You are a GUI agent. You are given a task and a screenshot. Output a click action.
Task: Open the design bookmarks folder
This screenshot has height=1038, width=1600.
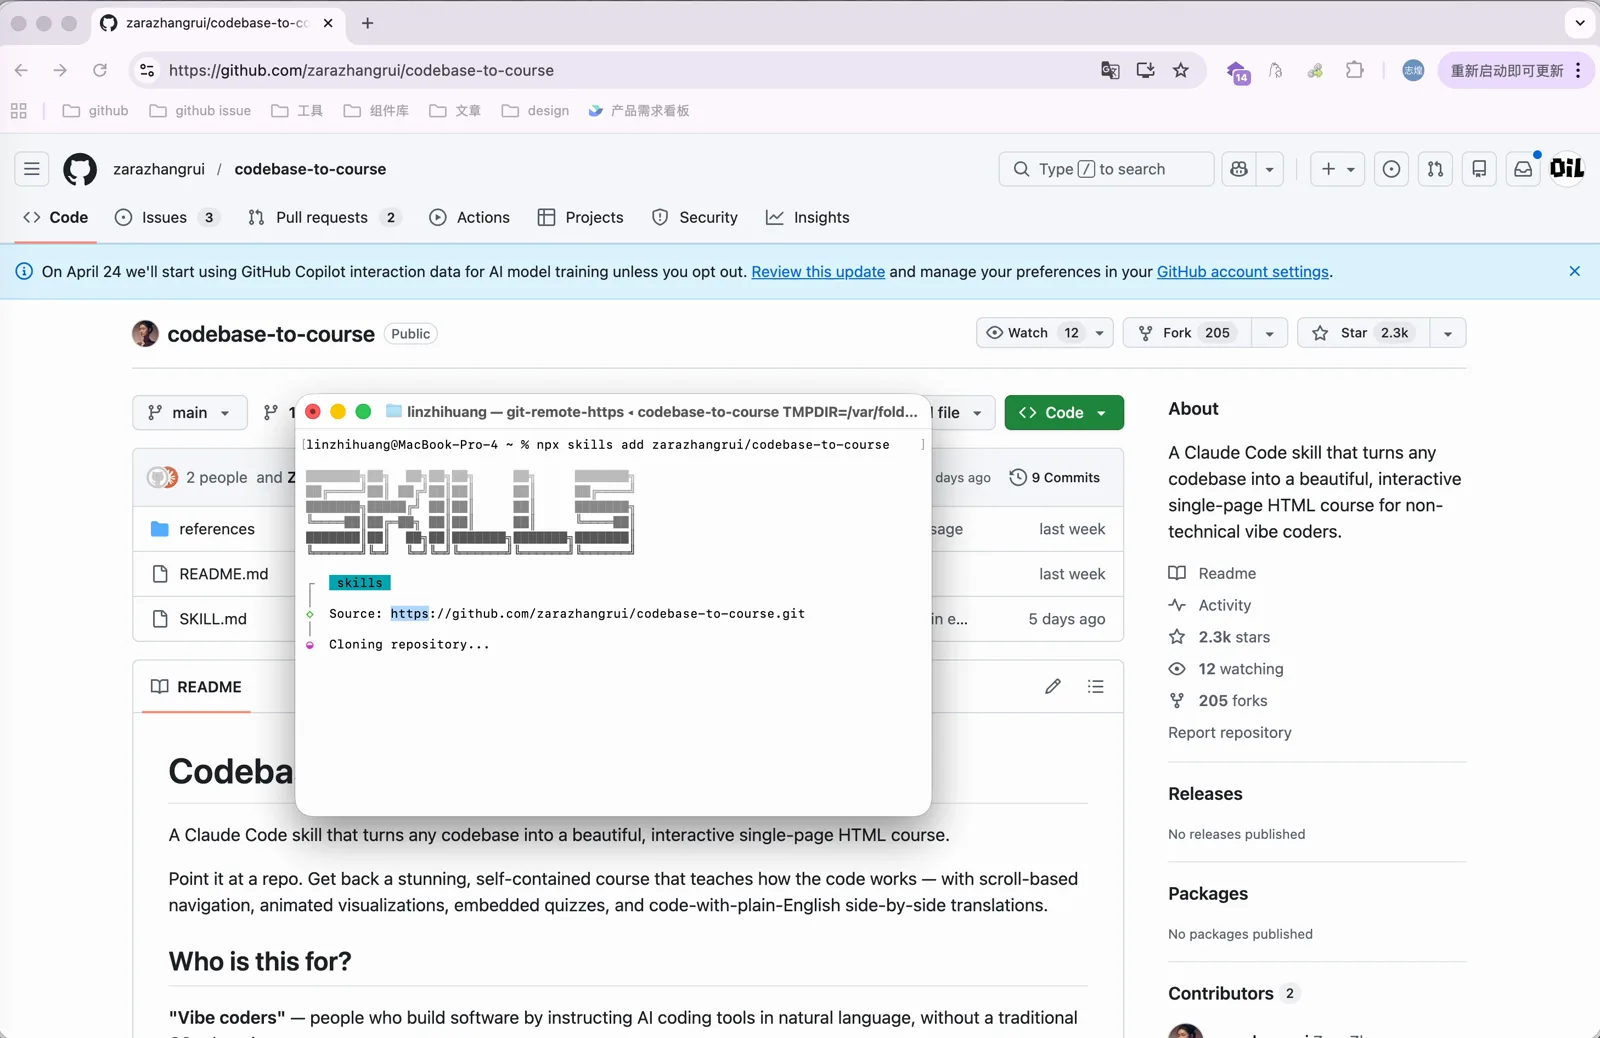pos(535,111)
